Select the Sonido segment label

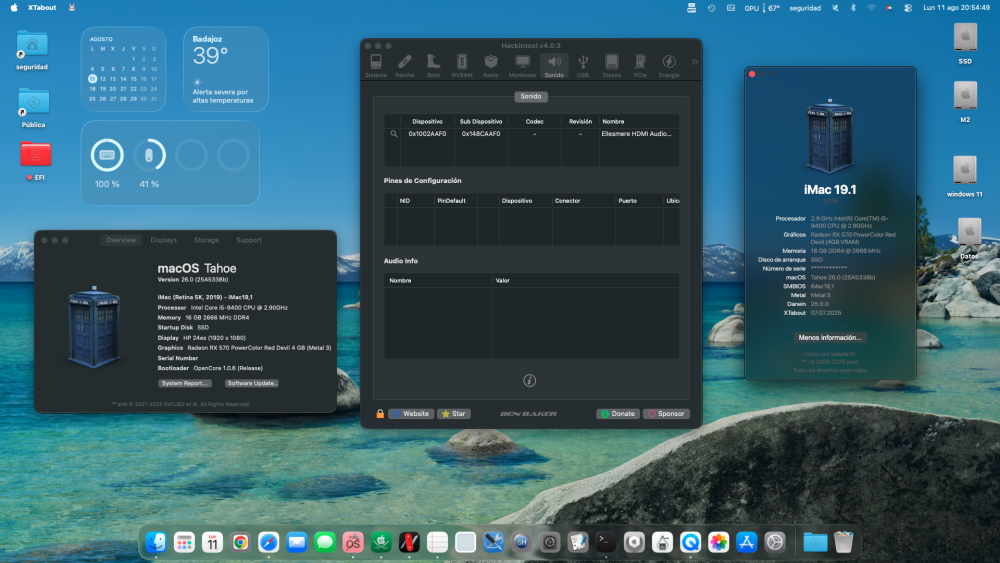tap(531, 96)
